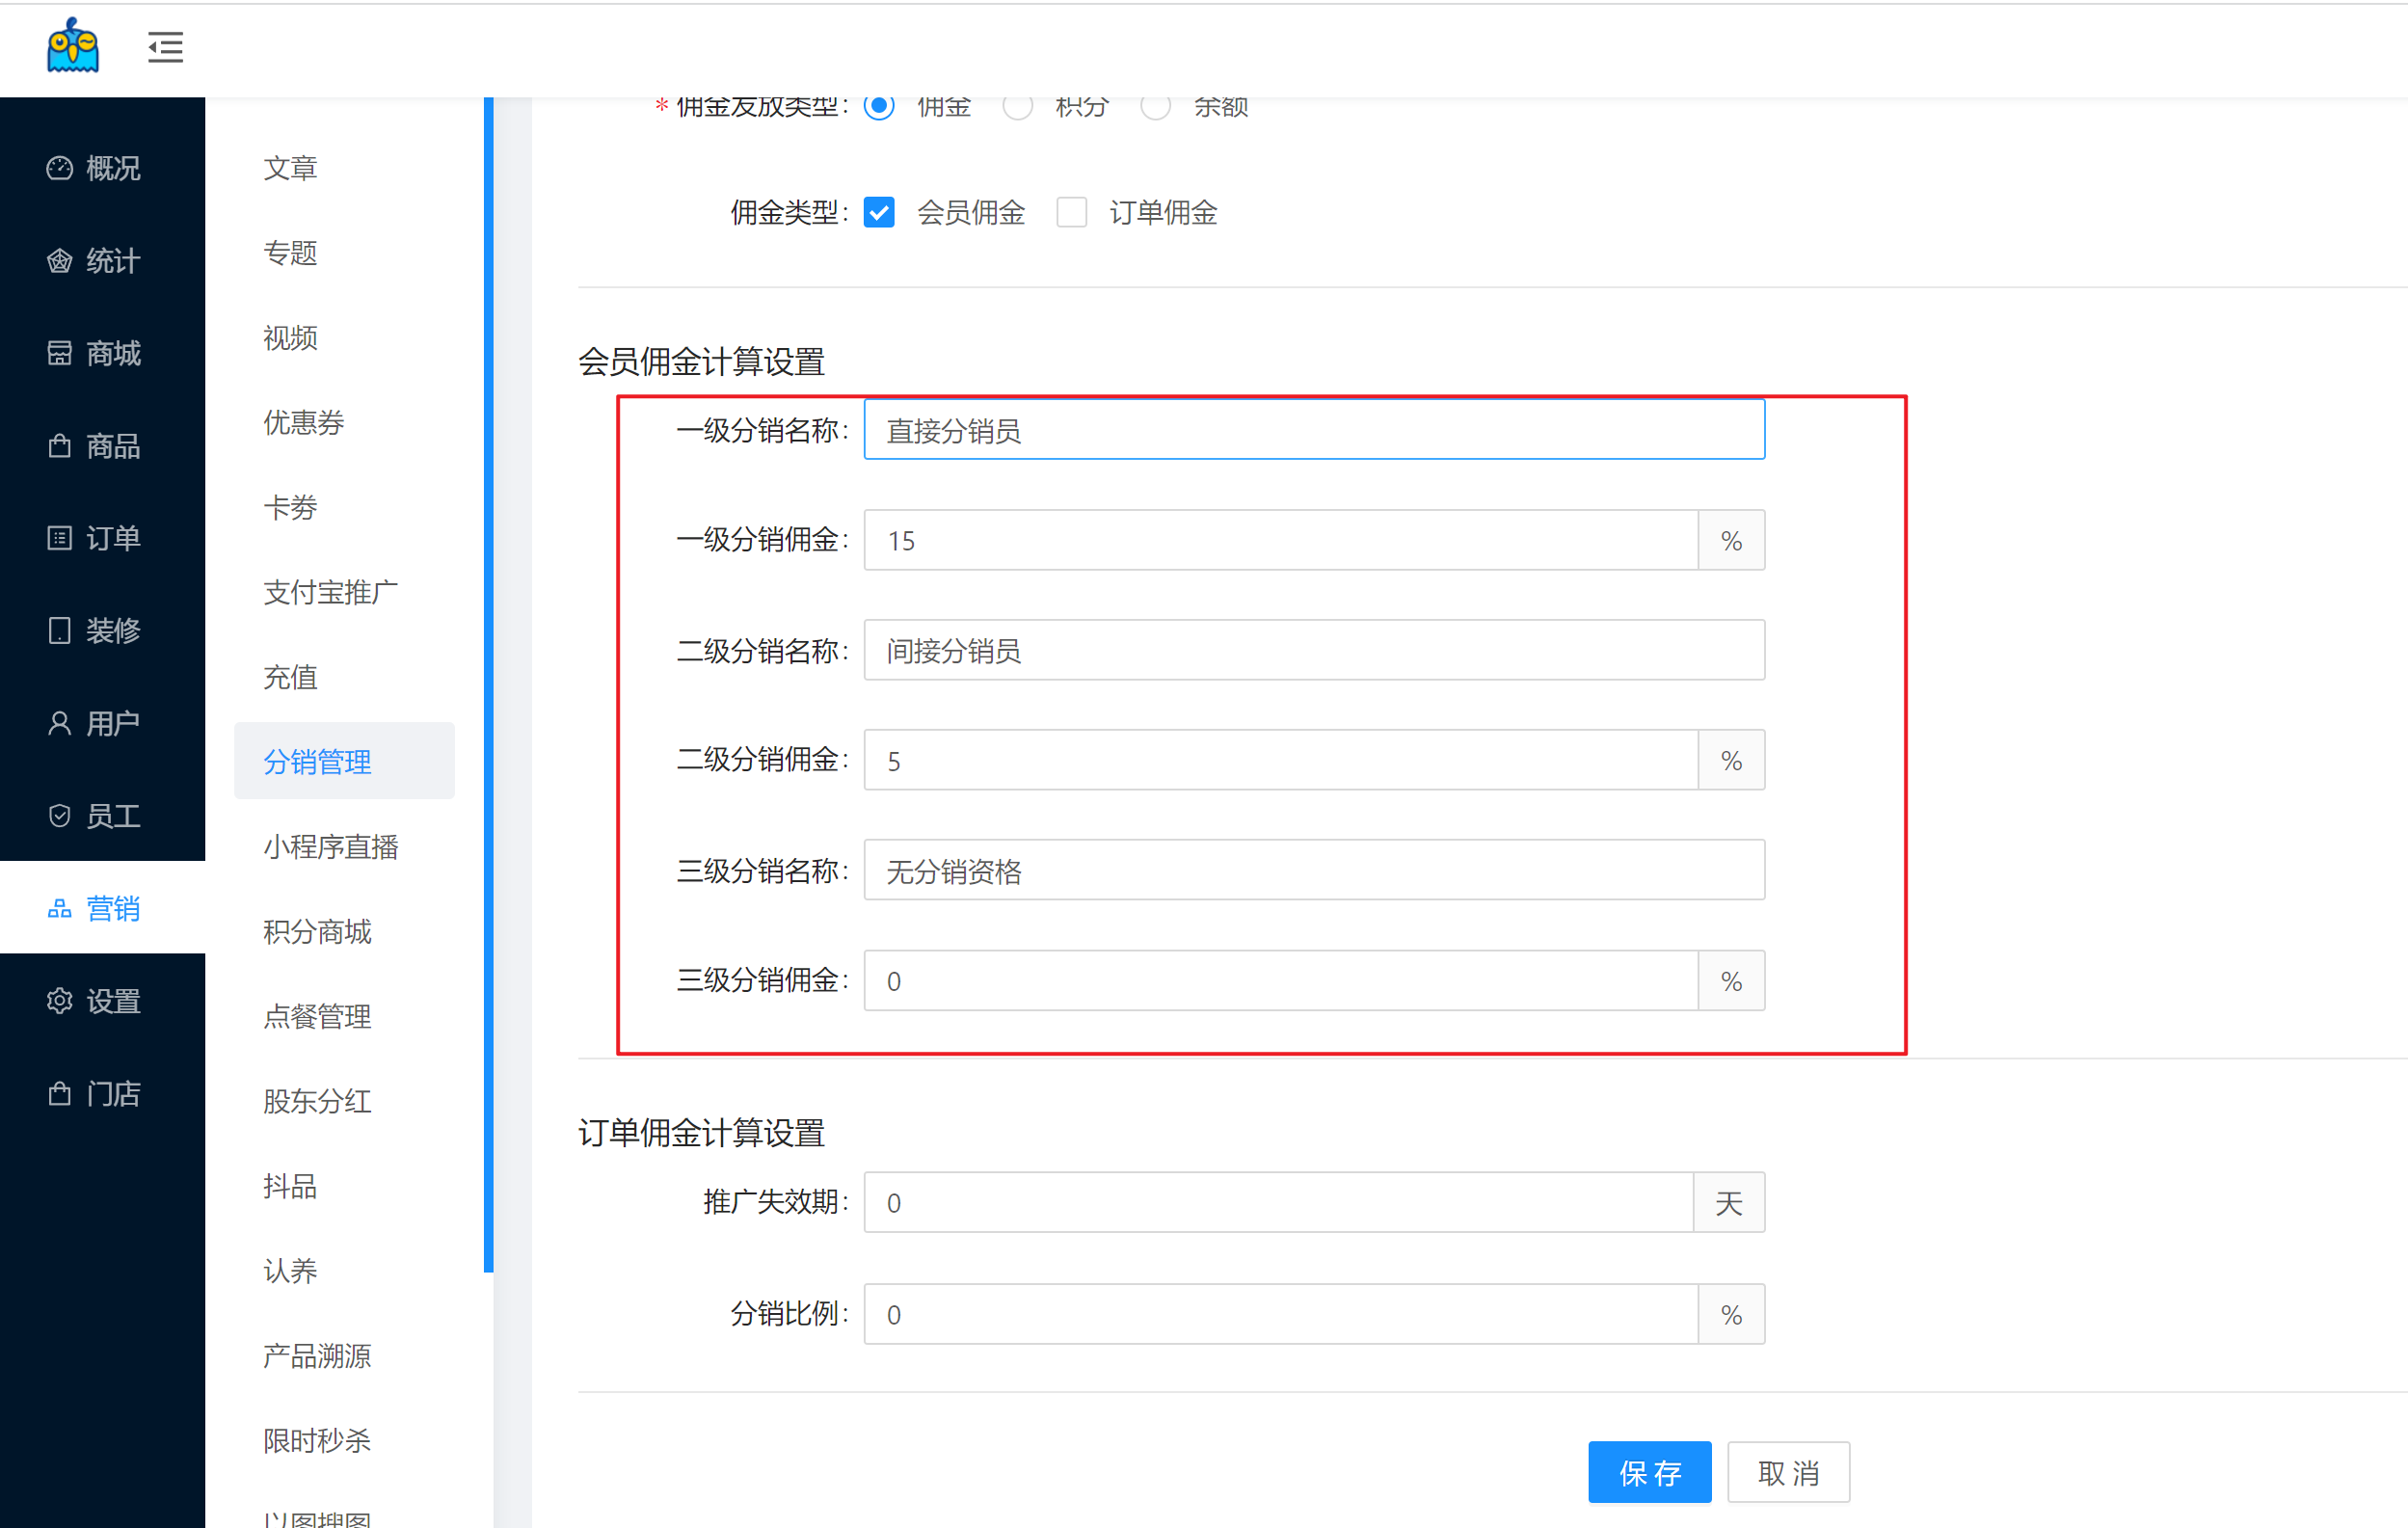
Task: Open 用户 users icon in sidebar
Action: click(x=60, y=723)
